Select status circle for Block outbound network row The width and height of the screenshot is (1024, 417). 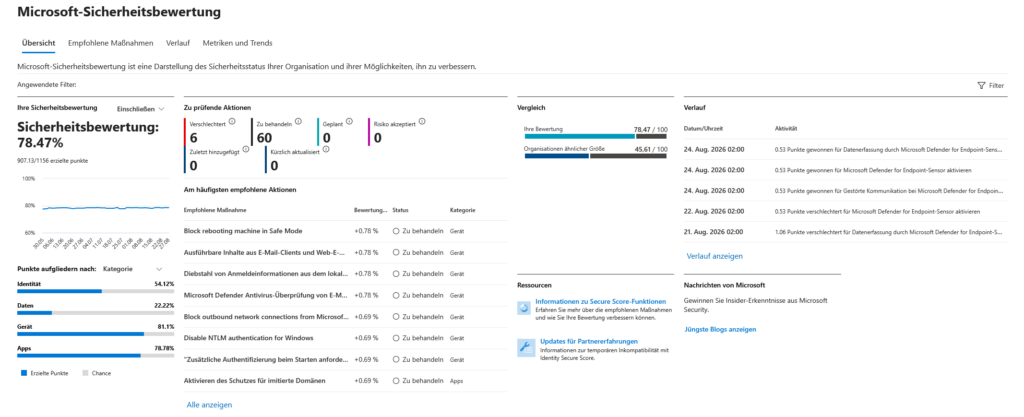click(396, 317)
